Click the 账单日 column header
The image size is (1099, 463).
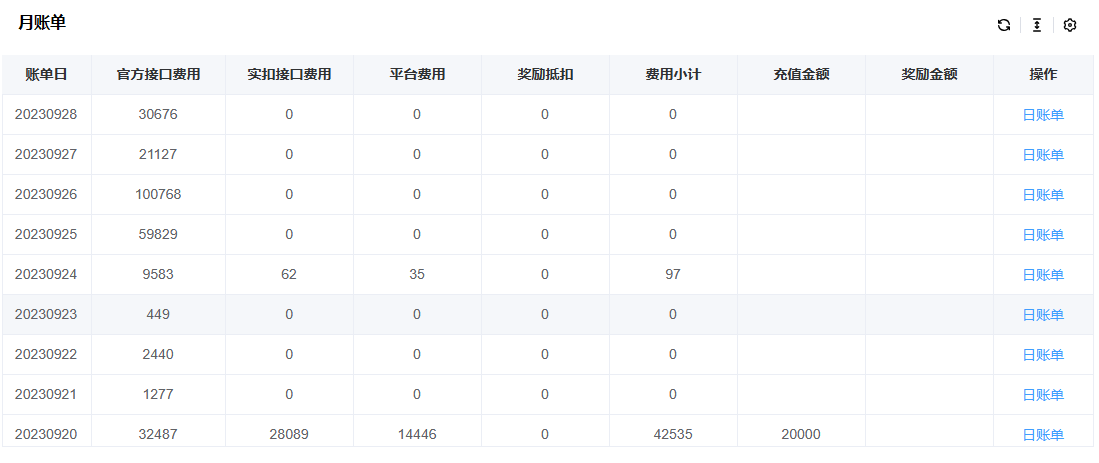[x=46, y=75]
